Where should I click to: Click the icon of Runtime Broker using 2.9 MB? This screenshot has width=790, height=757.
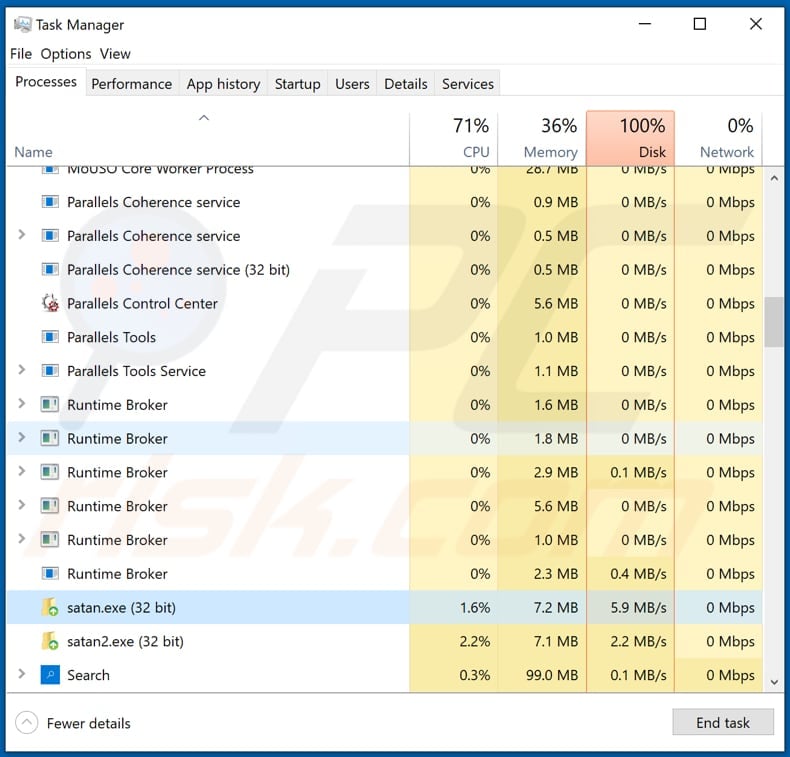(50, 472)
